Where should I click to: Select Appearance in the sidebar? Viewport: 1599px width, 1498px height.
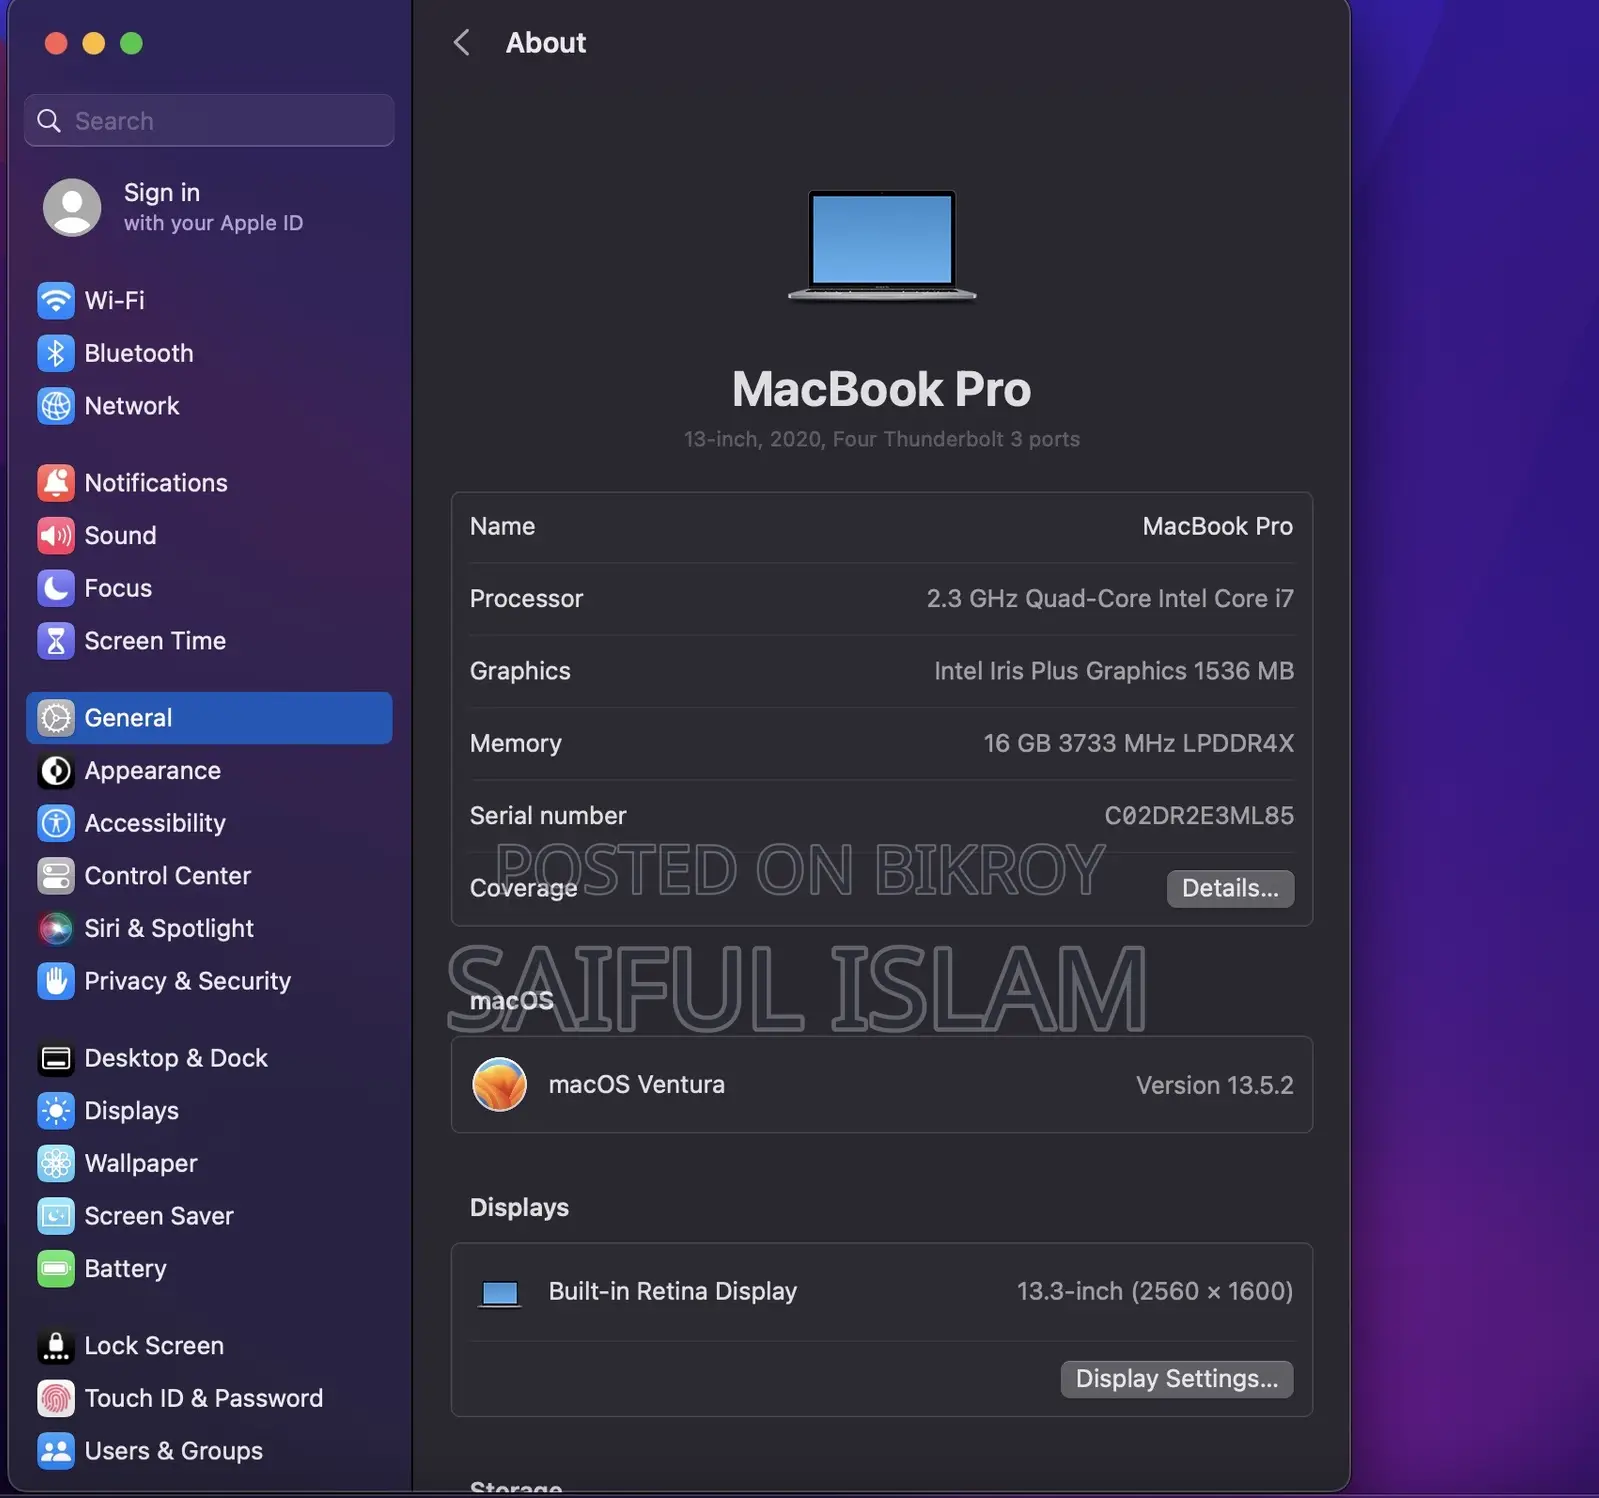(x=209, y=771)
